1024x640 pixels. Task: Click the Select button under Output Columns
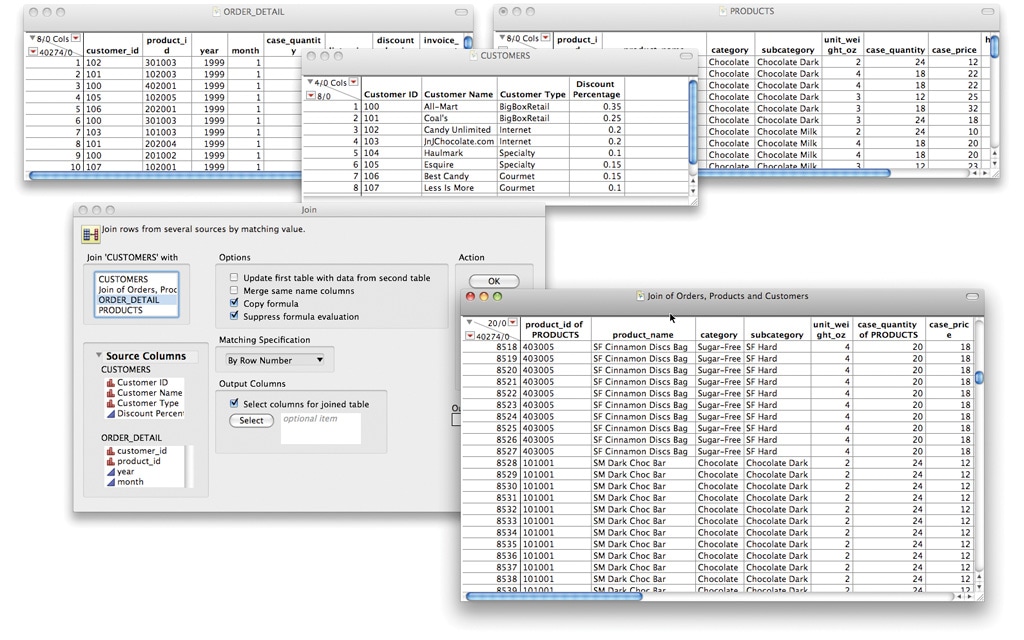(x=251, y=421)
